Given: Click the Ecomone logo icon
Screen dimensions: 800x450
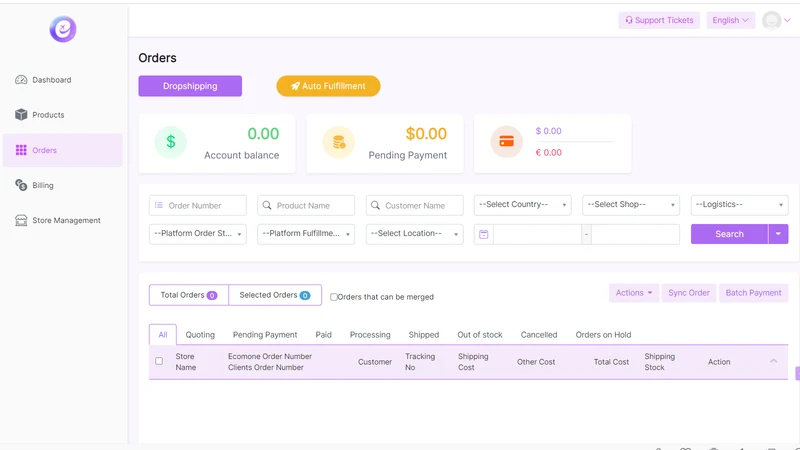Looking at the screenshot, I should point(63,29).
